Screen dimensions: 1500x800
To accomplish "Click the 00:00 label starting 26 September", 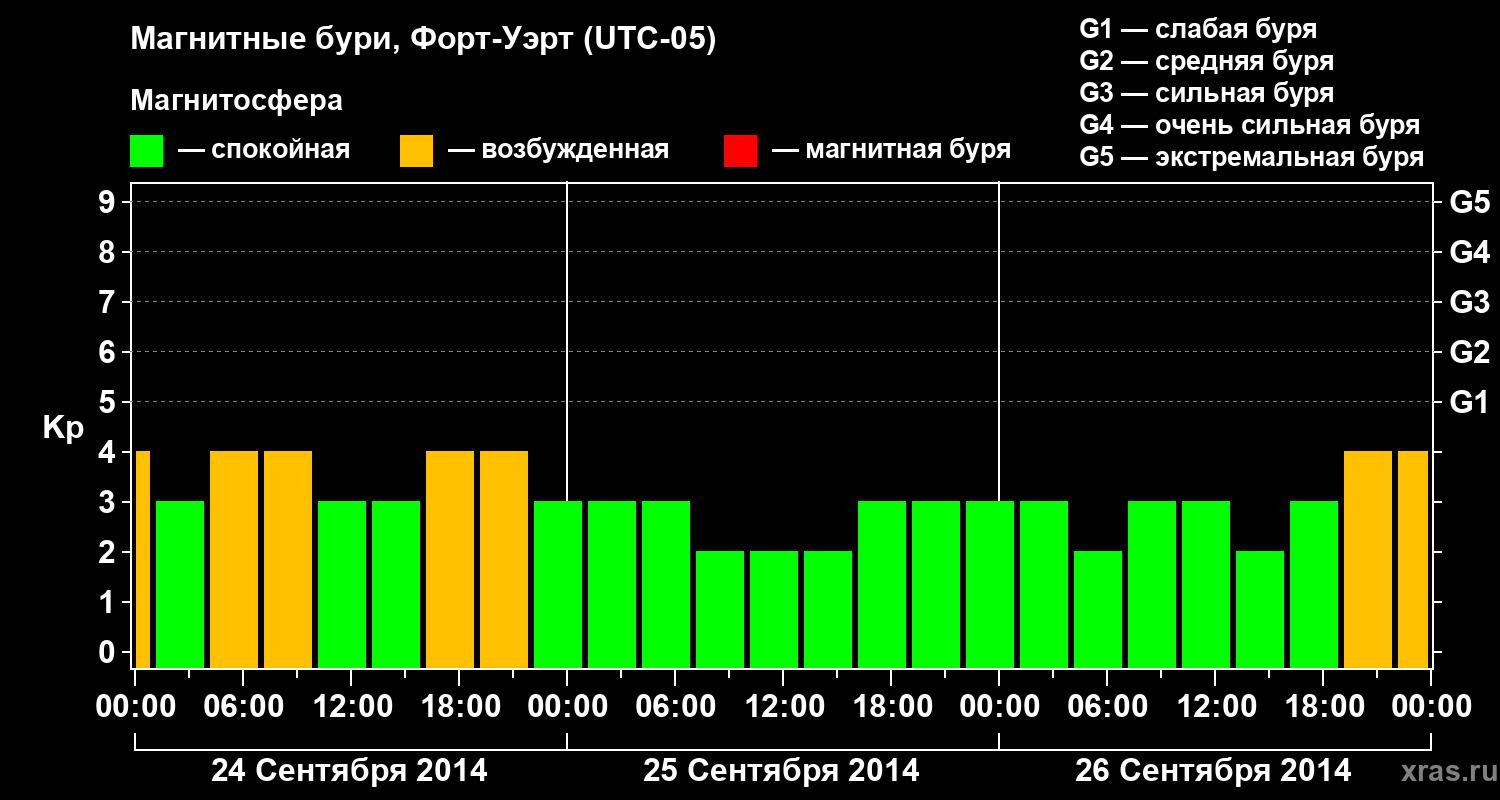I will [x=999, y=707].
